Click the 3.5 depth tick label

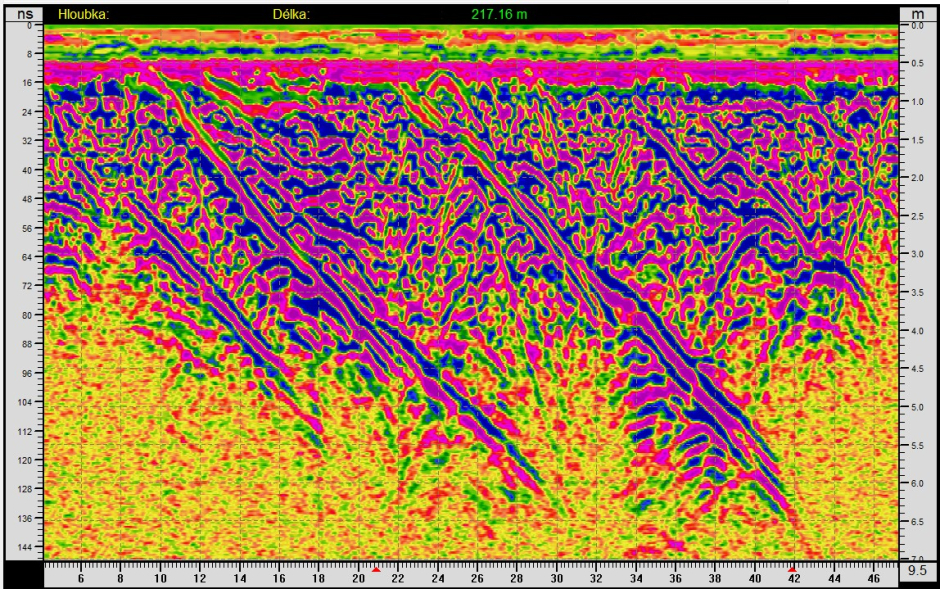click(x=917, y=292)
